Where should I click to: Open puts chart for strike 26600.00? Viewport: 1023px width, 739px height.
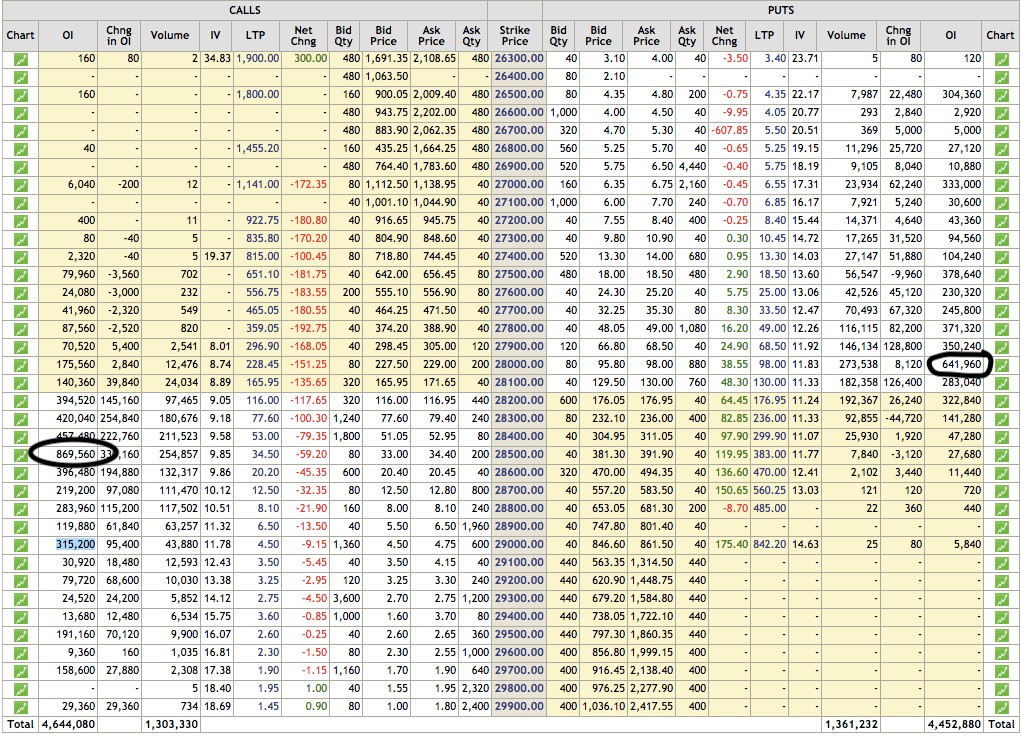click(1001, 113)
